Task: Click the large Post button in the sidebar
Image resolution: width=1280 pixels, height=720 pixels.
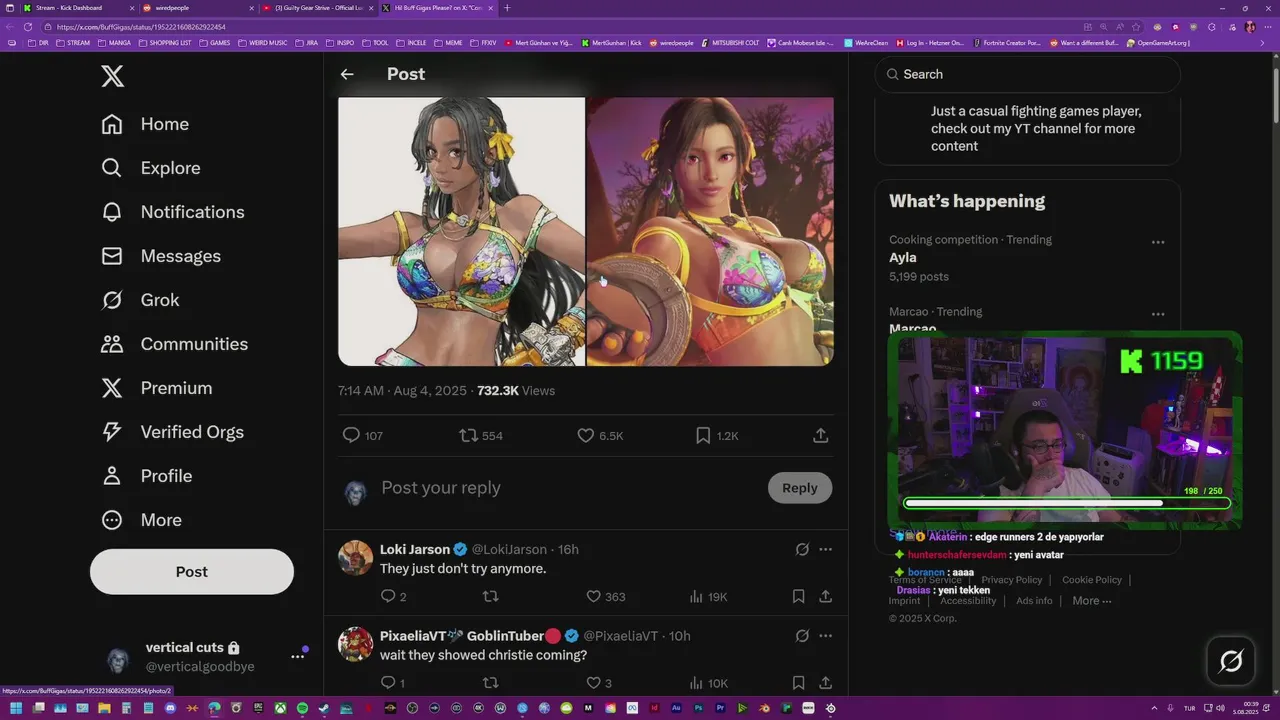Action: pyautogui.click(x=192, y=572)
